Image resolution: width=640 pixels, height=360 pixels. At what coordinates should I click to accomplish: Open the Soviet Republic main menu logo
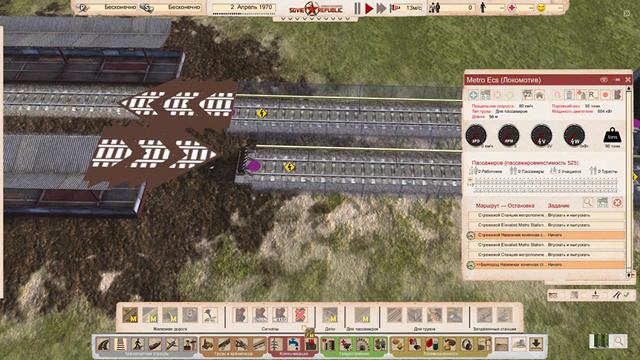point(315,9)
